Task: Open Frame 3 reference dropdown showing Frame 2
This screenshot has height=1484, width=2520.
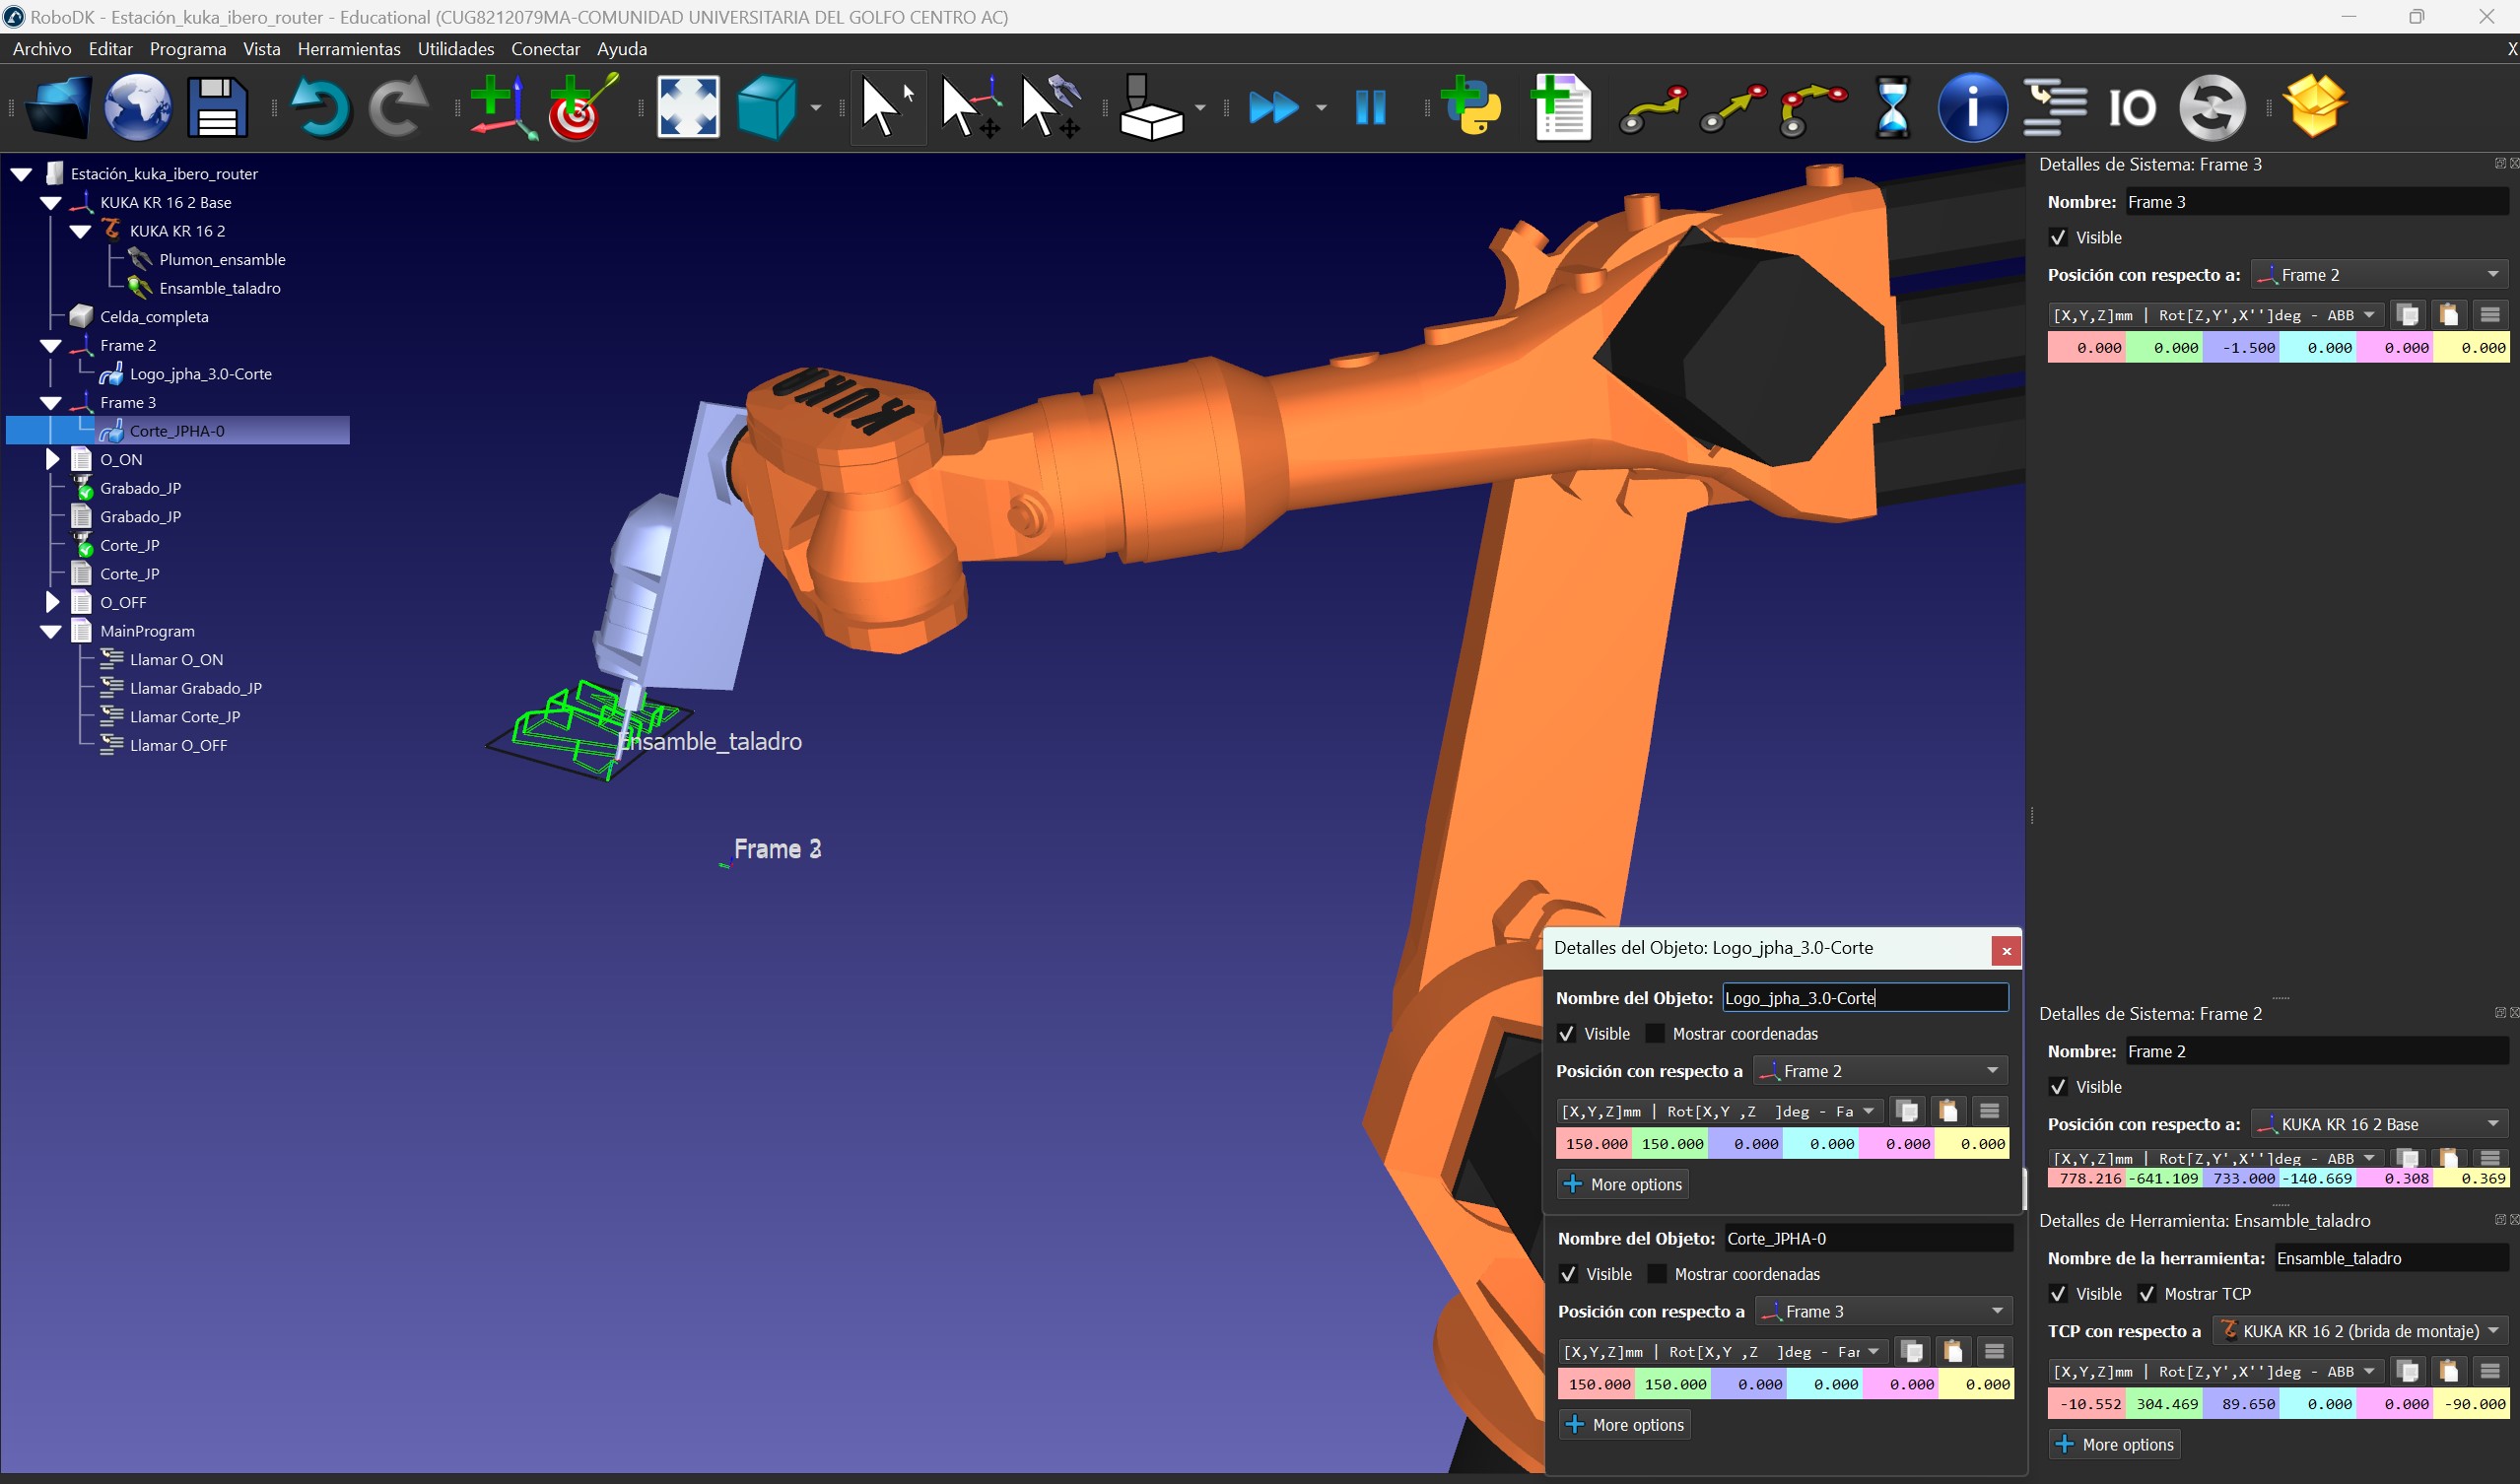Action: 2378,274
